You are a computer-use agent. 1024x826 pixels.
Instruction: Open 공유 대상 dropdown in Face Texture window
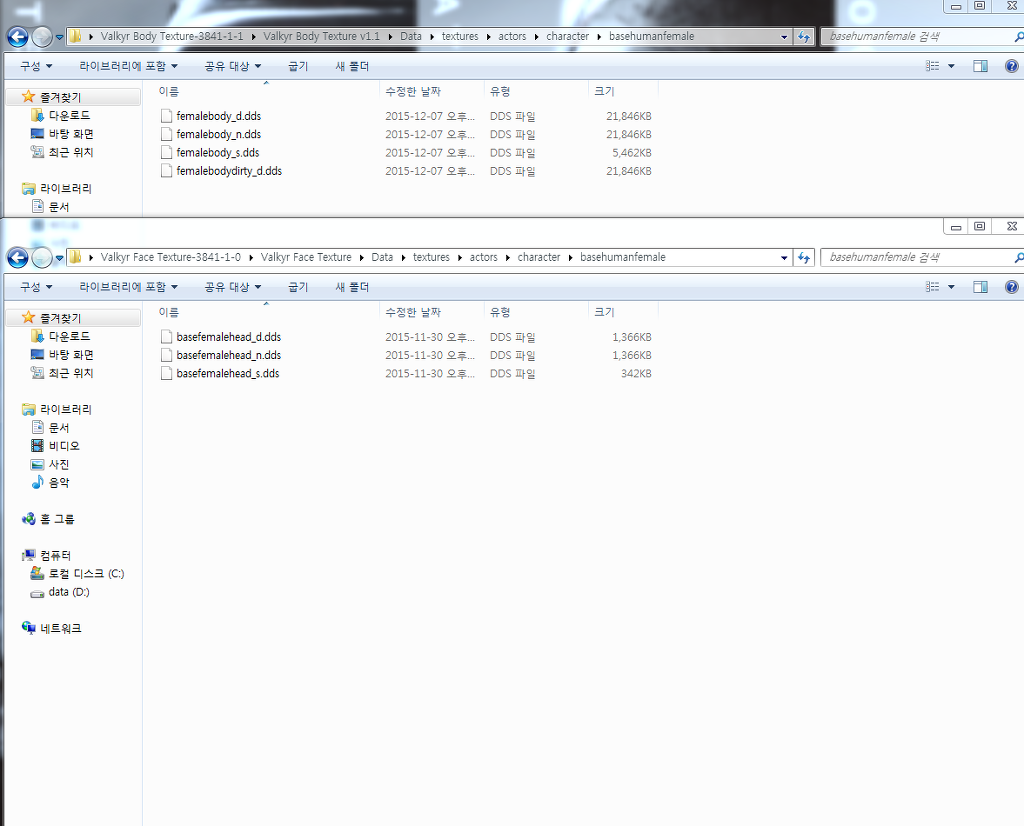tap(232, 287)
